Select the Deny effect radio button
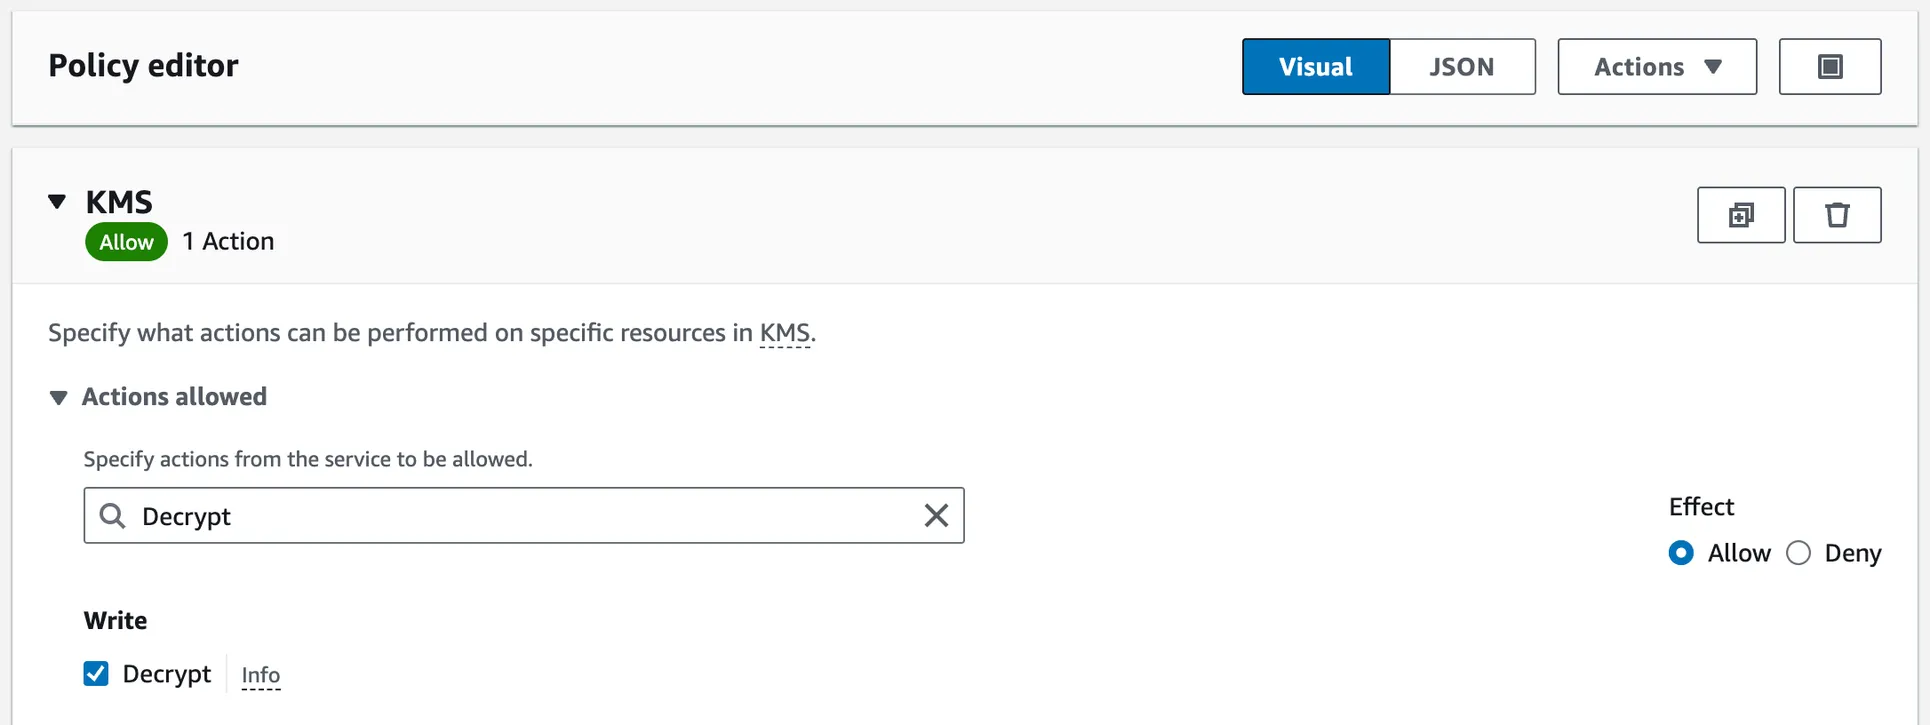1930x725 pixels. click(1798, 553)
